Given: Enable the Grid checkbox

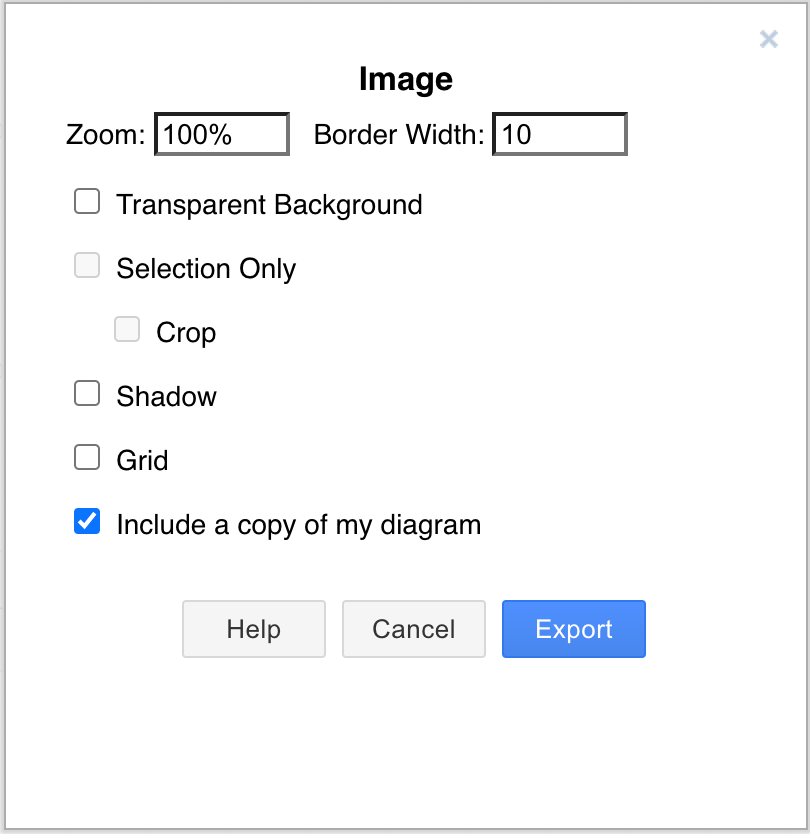Looking at the screenshot, I should pyautogui.click(x=87, y=457).
